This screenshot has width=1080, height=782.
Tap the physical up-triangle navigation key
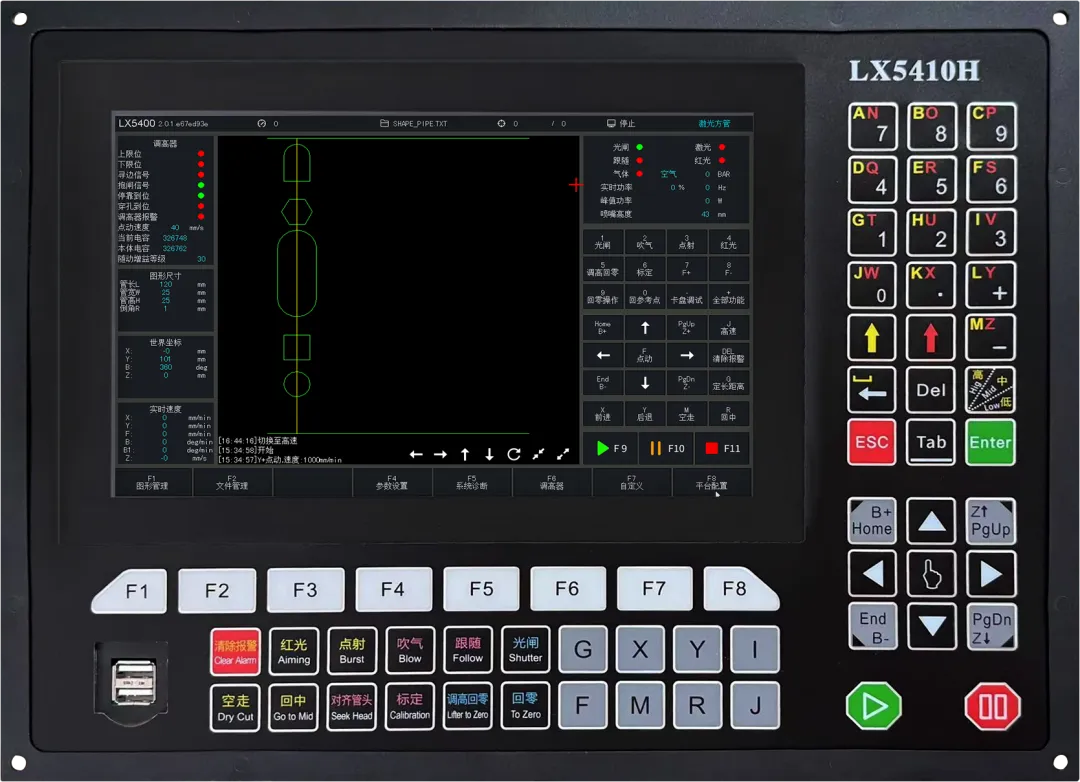(931, 521)
